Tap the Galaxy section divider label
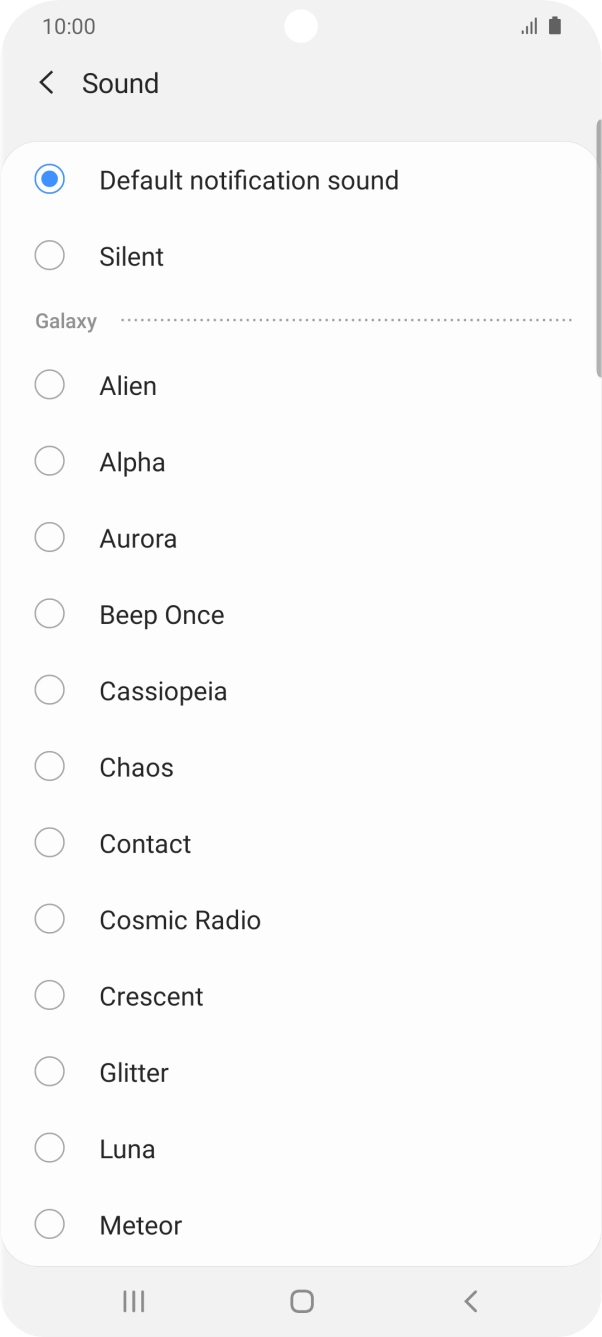Viewport: 602px width, 1337px height. pos(65,320)
